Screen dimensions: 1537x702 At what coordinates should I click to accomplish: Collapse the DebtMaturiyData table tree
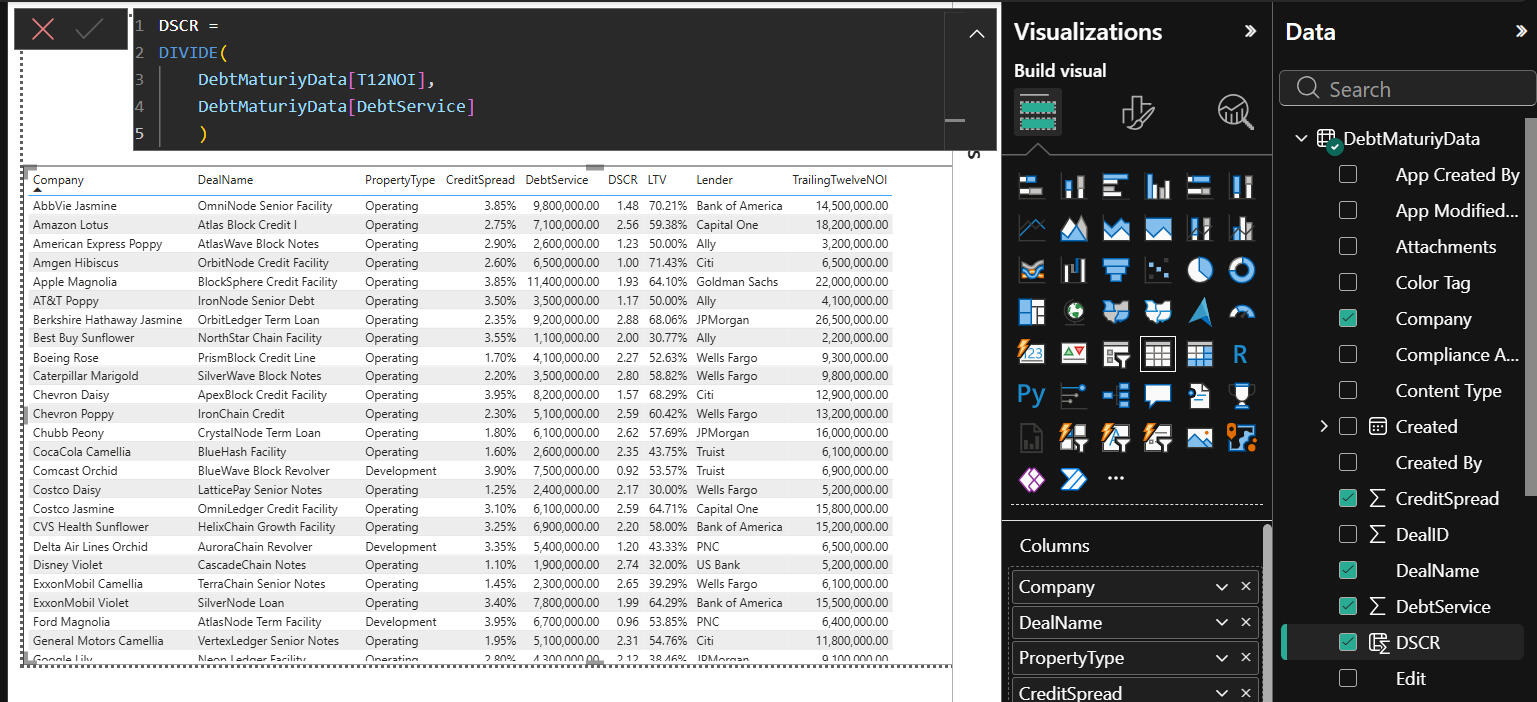pyautogui.click(x=1301, y=139)
